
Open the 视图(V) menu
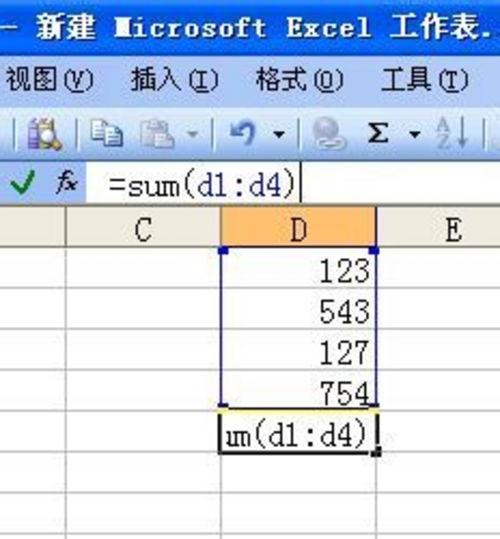click(x=50, y=80)
